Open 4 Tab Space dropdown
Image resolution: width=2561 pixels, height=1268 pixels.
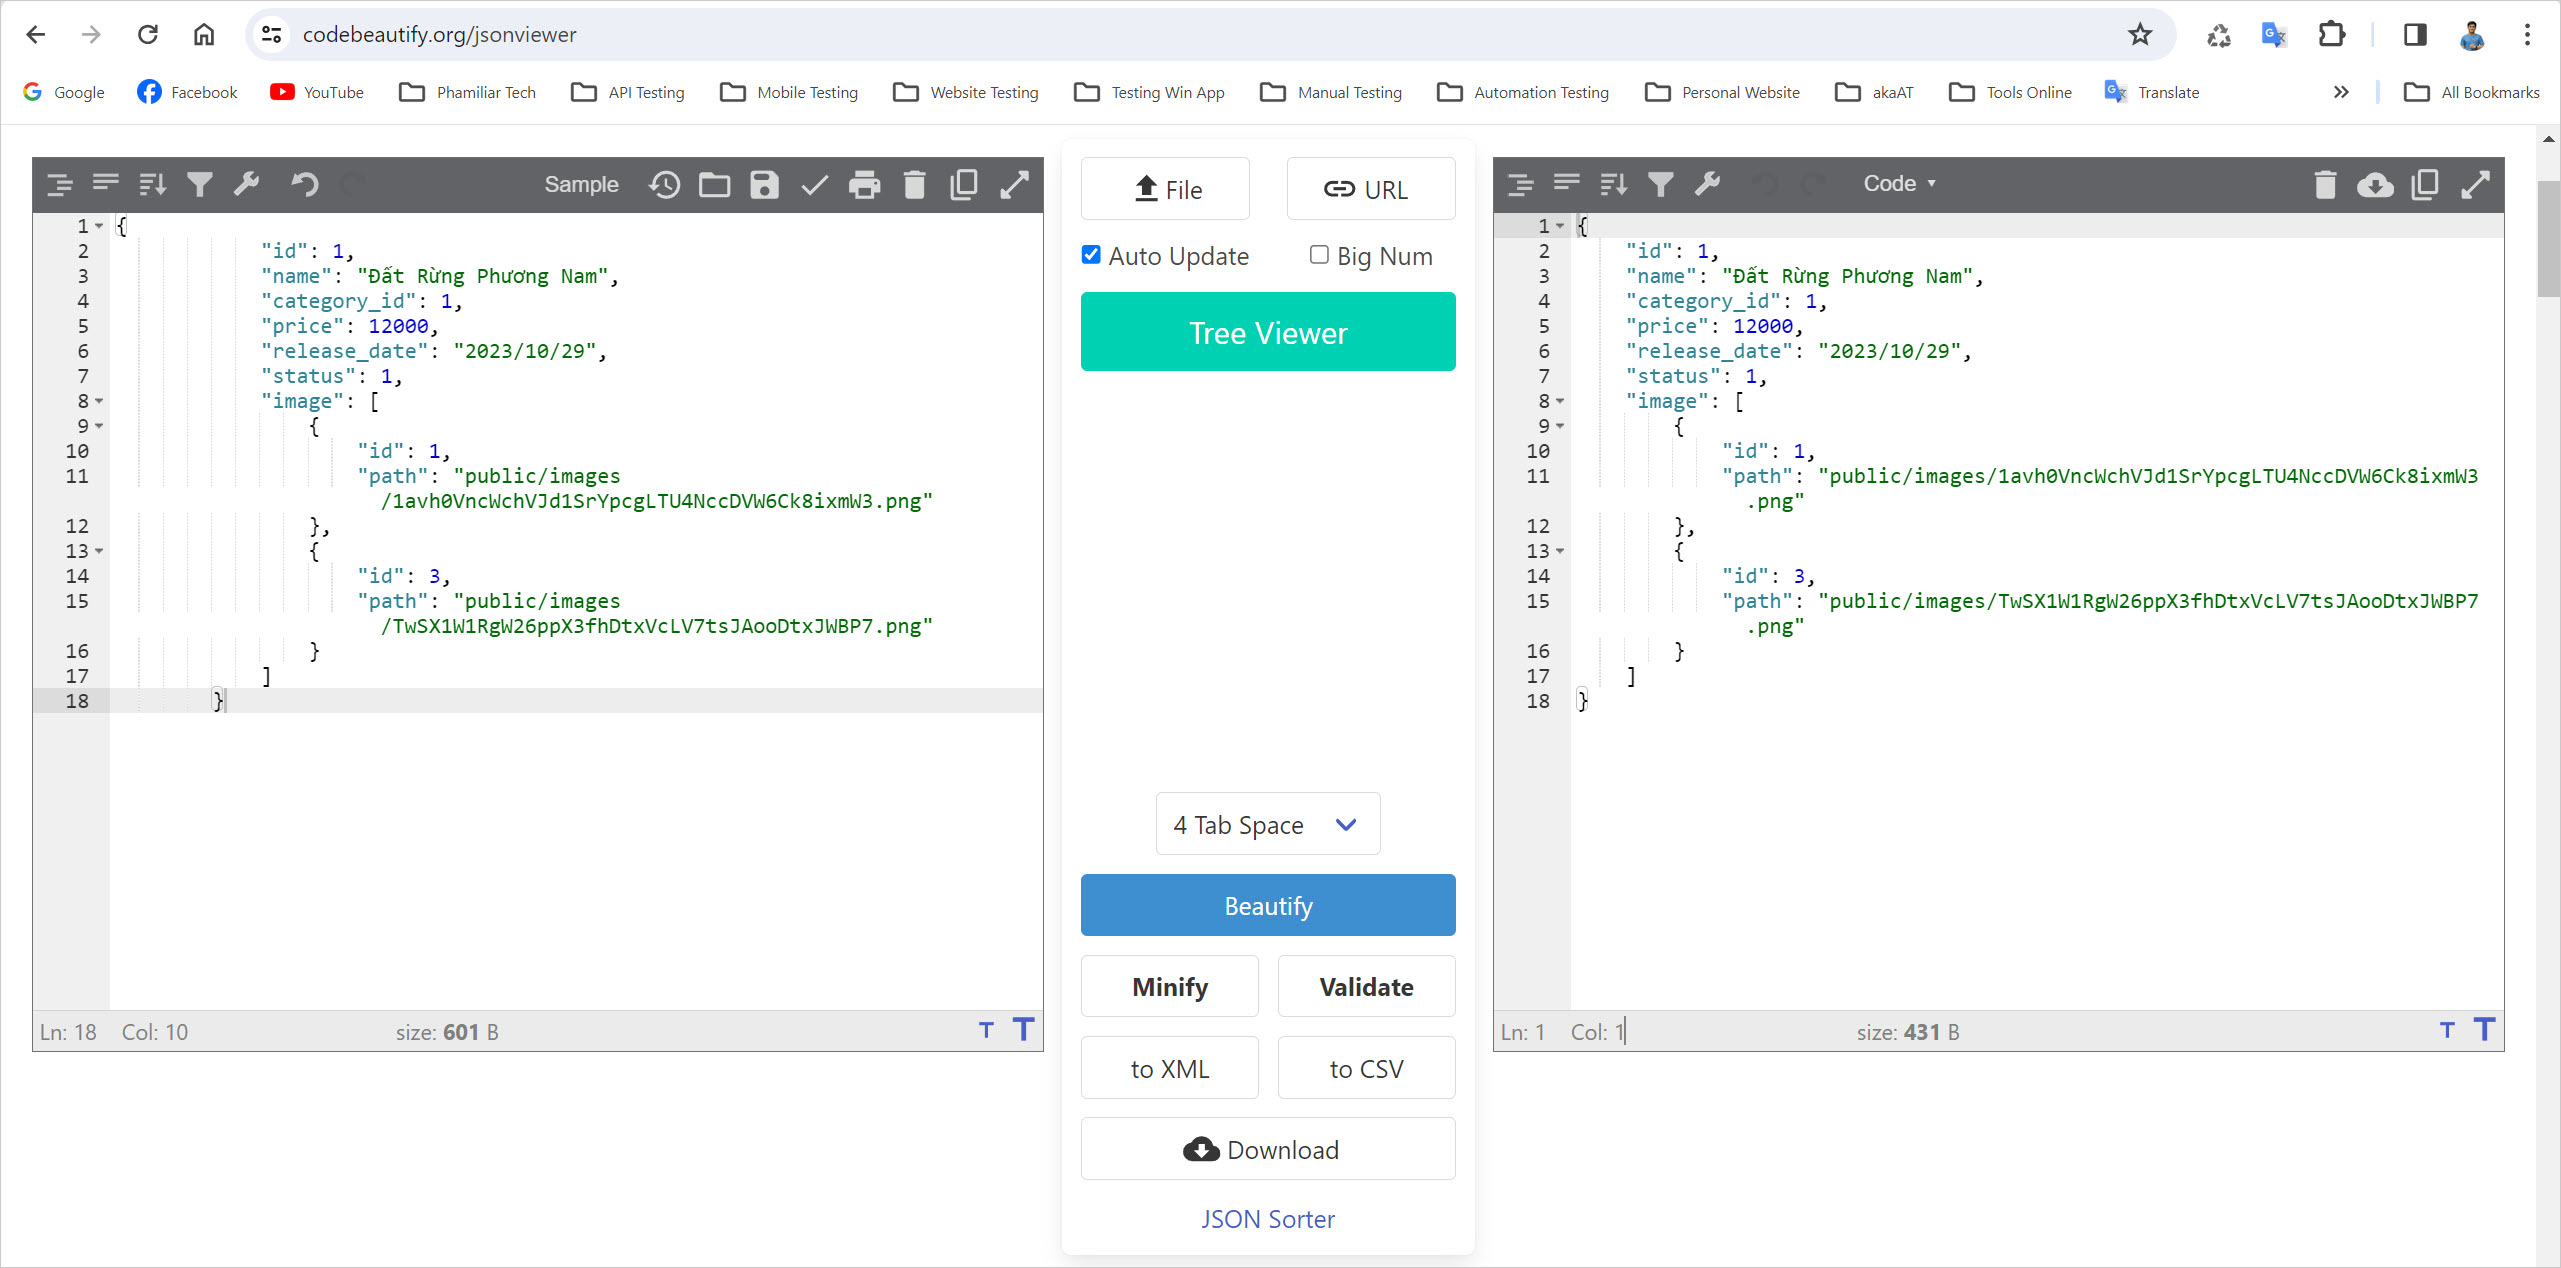coord(1268,824)
